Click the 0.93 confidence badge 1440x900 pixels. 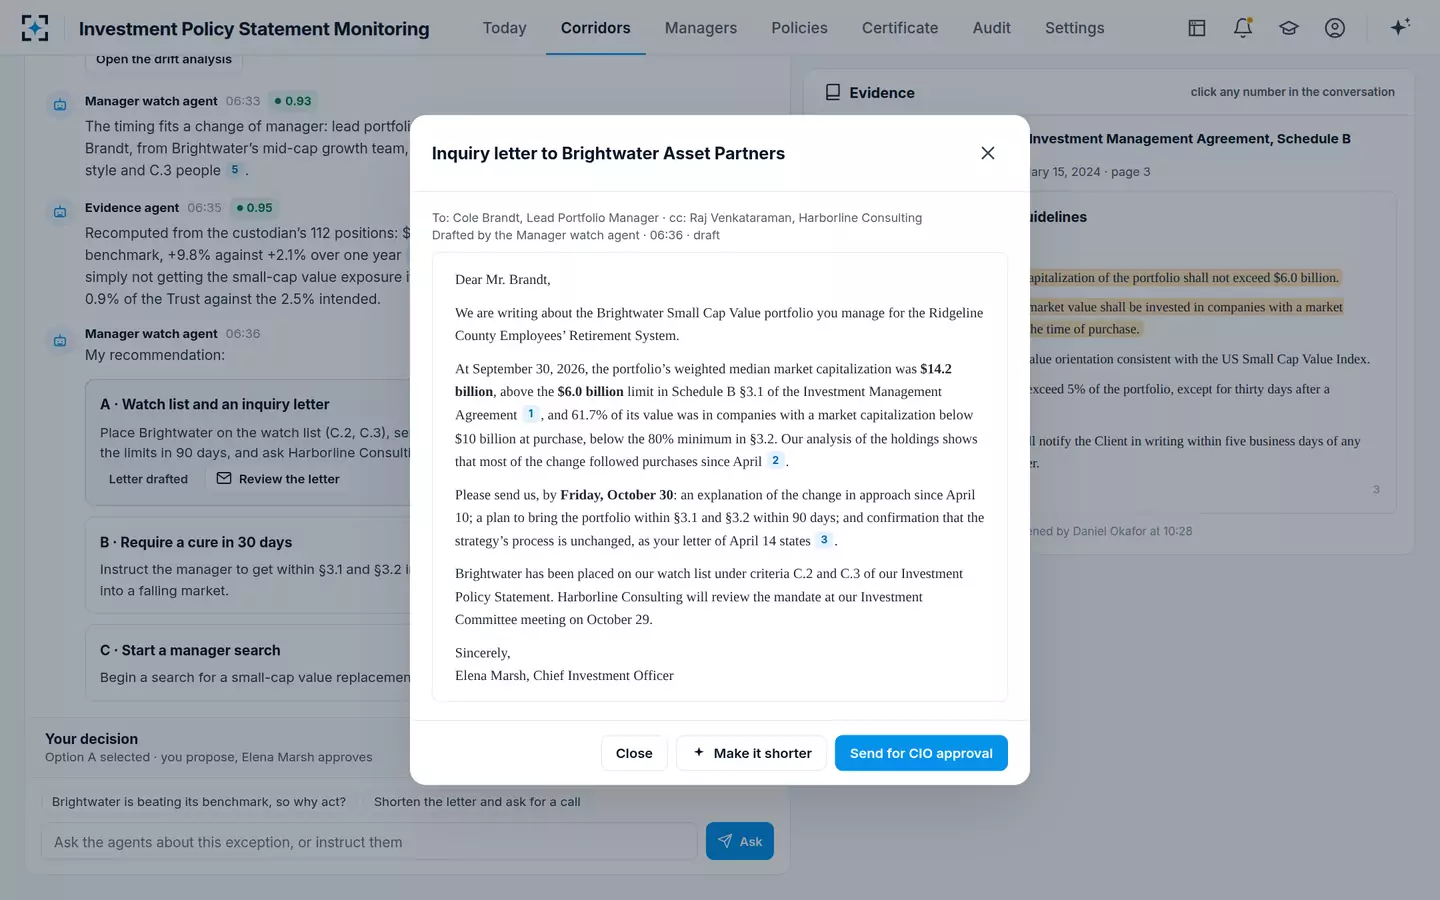pyautogui.click(x=293, y=101)
